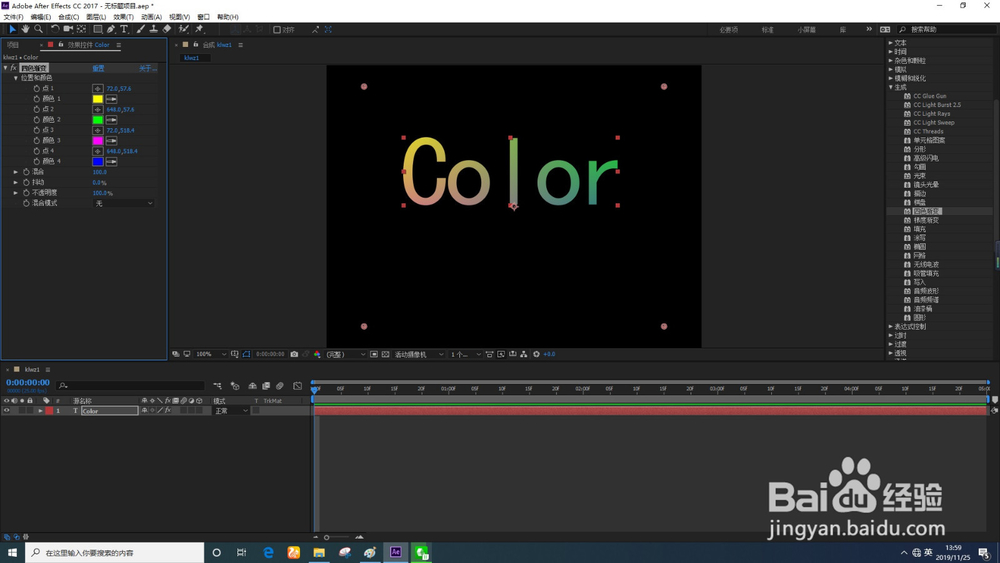Open the layer mode dropdown showing 正常
Image resolution: width=1000 pixels, height=563 pixels.
pyautogui.click(x=231, y=411)
